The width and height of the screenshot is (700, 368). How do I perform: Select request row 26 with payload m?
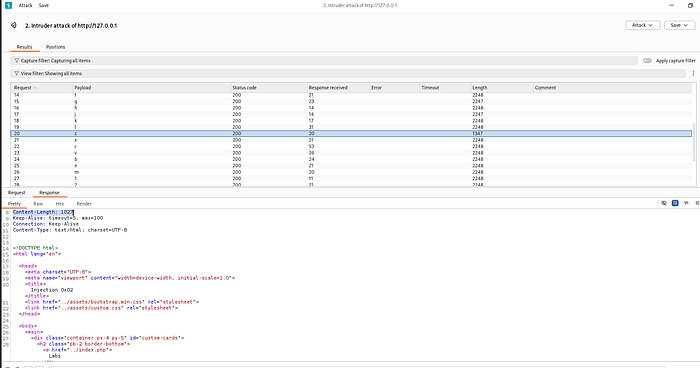[351, 172]
